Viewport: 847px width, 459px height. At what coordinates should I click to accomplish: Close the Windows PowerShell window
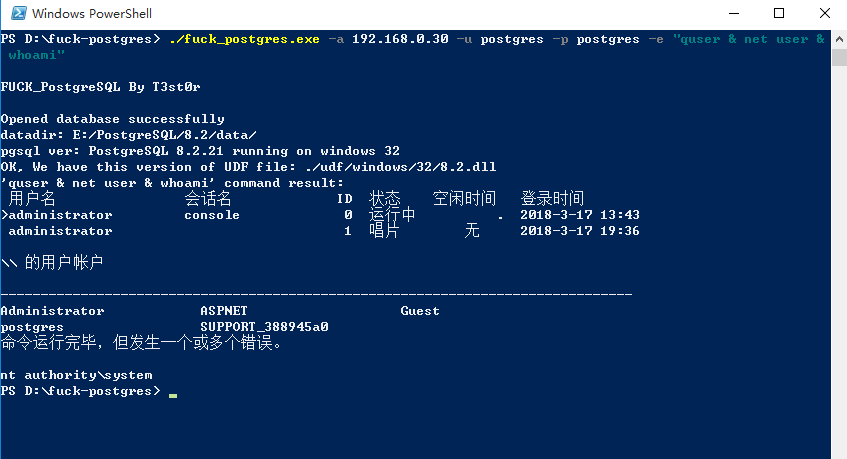coord(824,14)
